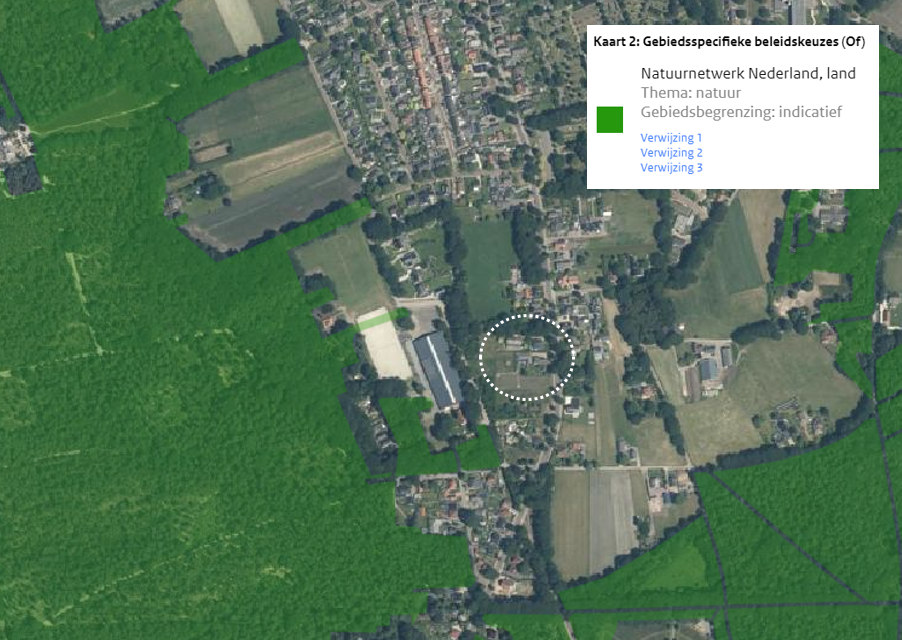Click the 'Thema: natuur' text
Screen dimensions: 902x640
coord(690,93)
